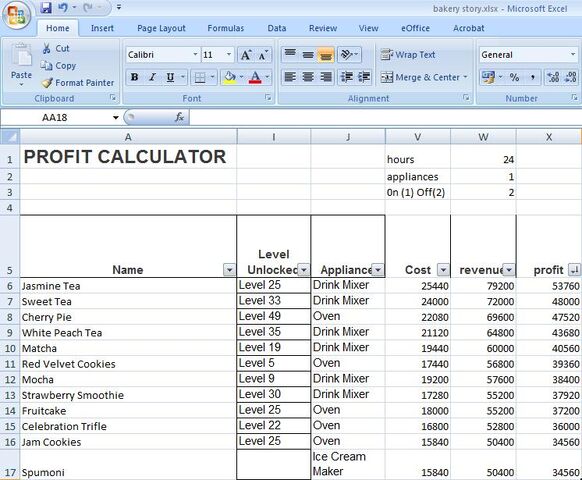This screenshot has height=480, width=582.
Task: Select all cells with corner button
Action: click(10, 137)
